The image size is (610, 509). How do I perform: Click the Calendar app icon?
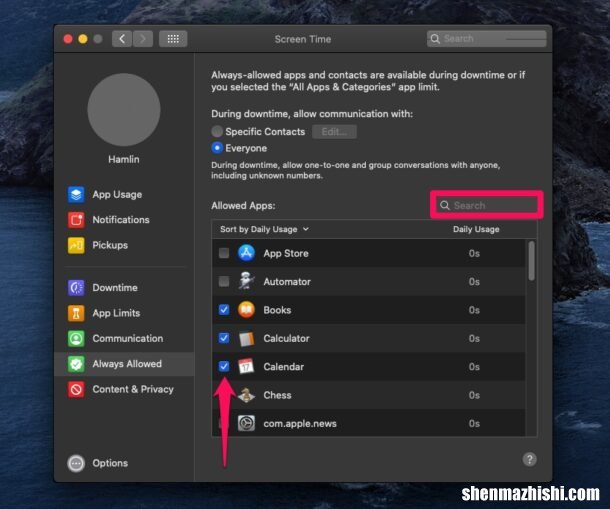(x=246, y=366)
